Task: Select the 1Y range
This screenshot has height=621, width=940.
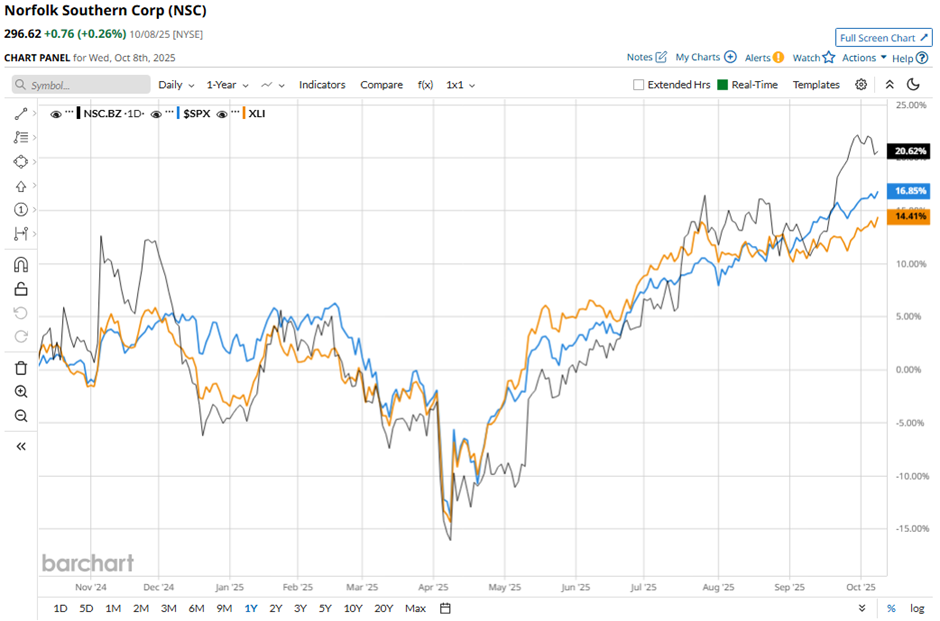Action: click(251, 608)
